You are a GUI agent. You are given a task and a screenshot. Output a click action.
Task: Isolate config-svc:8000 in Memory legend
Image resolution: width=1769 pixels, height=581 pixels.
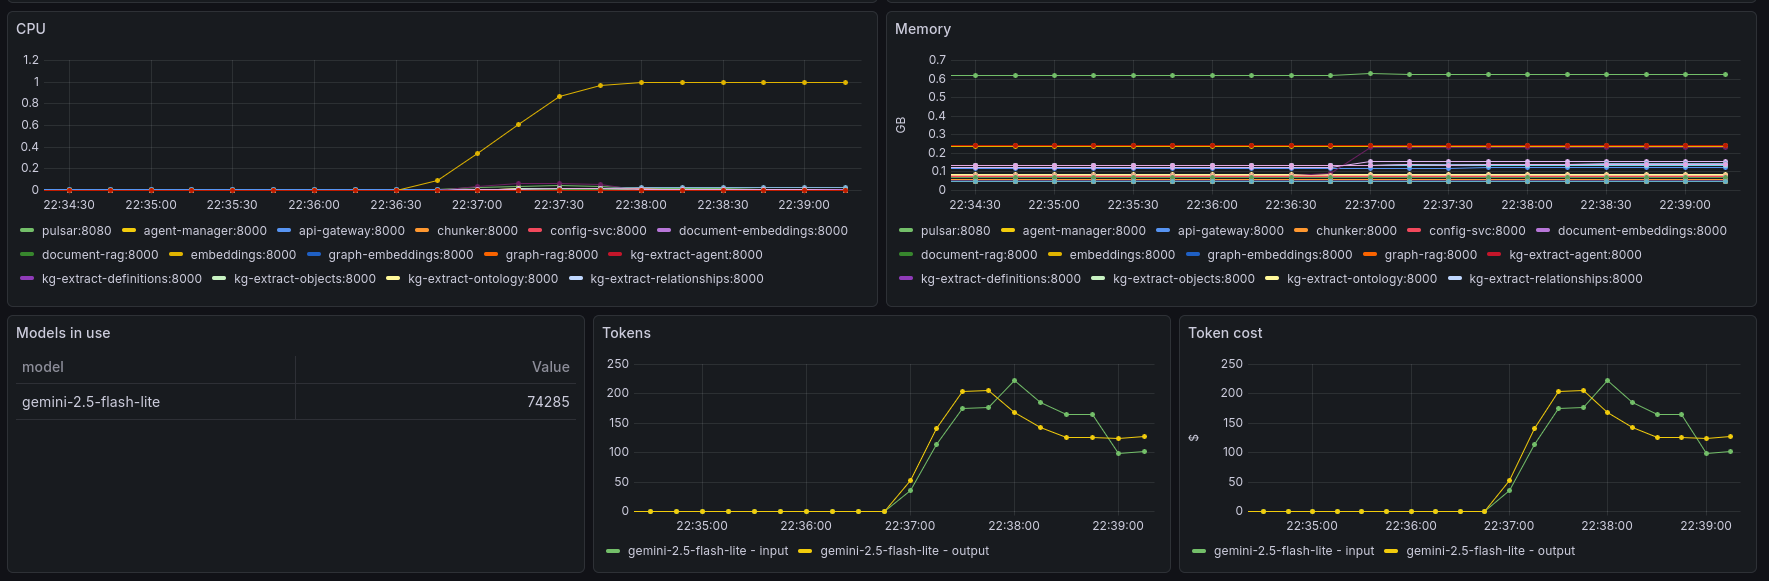point(1477,231)
